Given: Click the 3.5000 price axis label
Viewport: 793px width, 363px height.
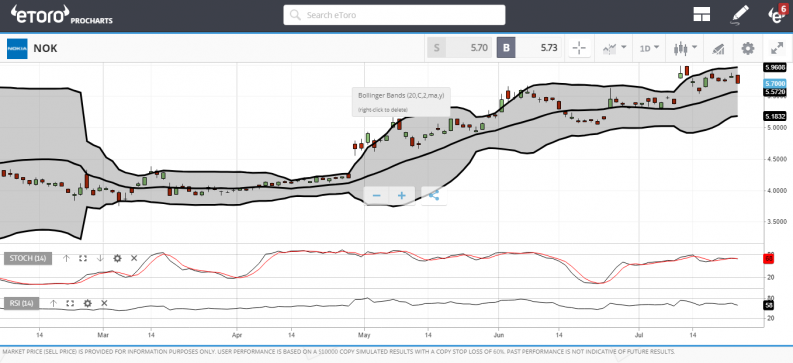Looking at the screenshot, I should pos(776,221).
